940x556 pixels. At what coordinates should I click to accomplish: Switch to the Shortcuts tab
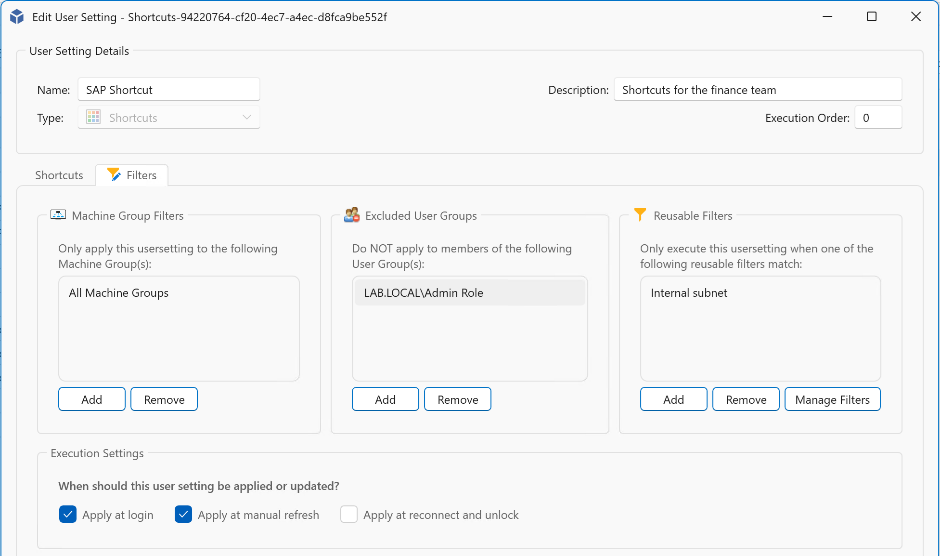point(59,175)
